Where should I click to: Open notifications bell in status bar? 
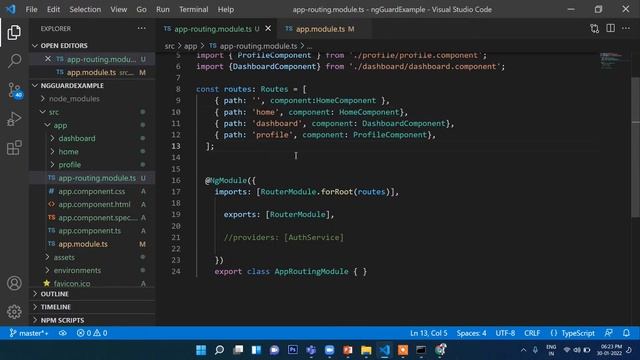pos(626,333)
